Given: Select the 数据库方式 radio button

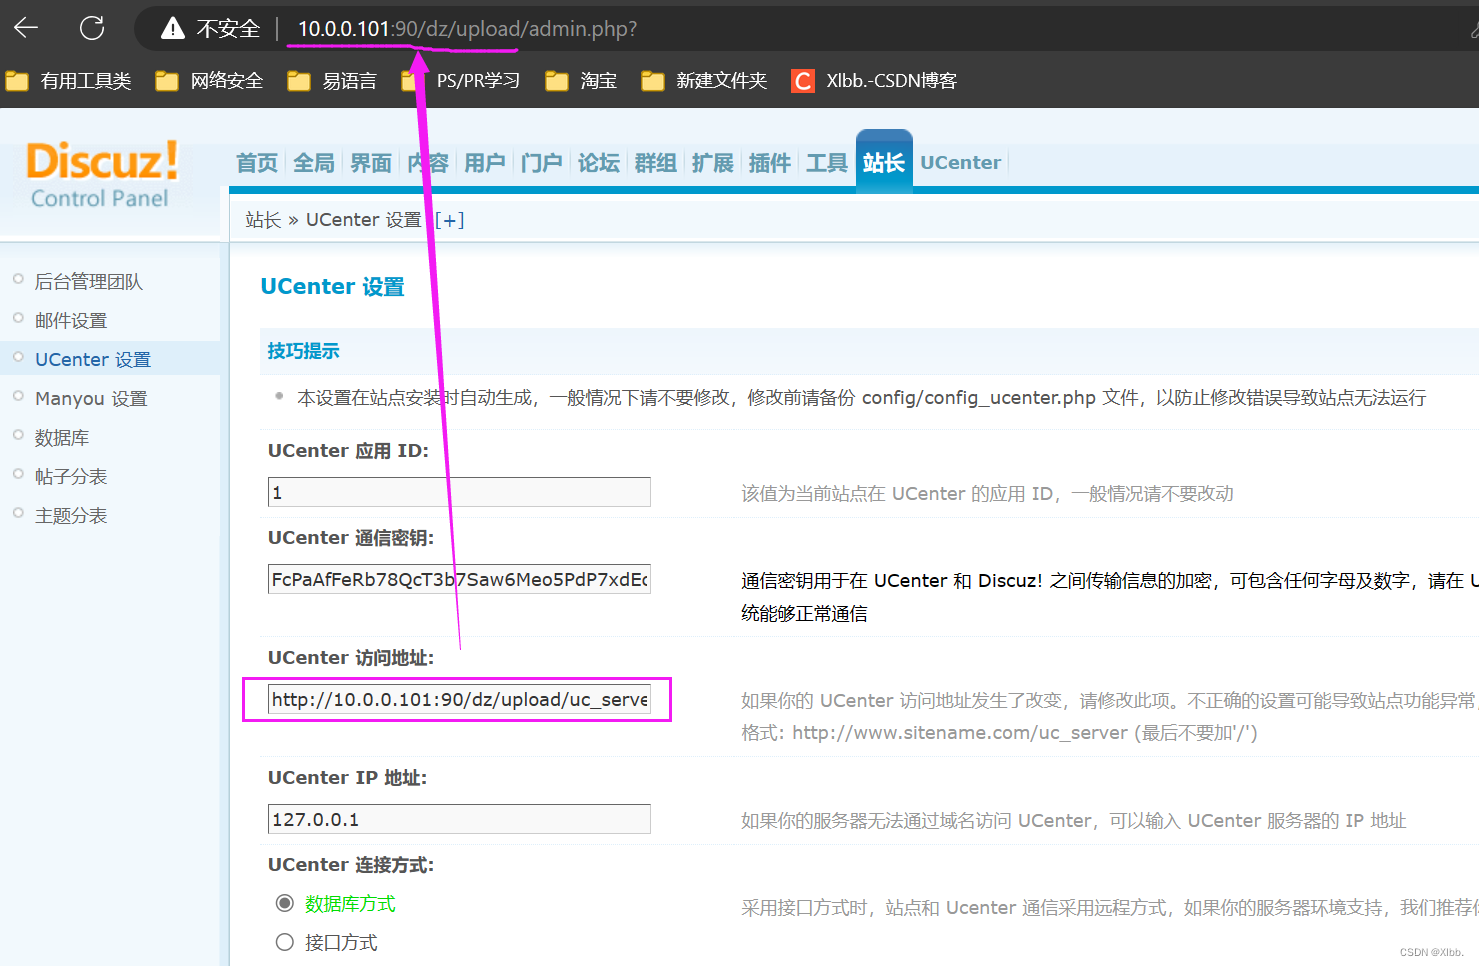Looking at the screenshot, I should click(284, 902).
